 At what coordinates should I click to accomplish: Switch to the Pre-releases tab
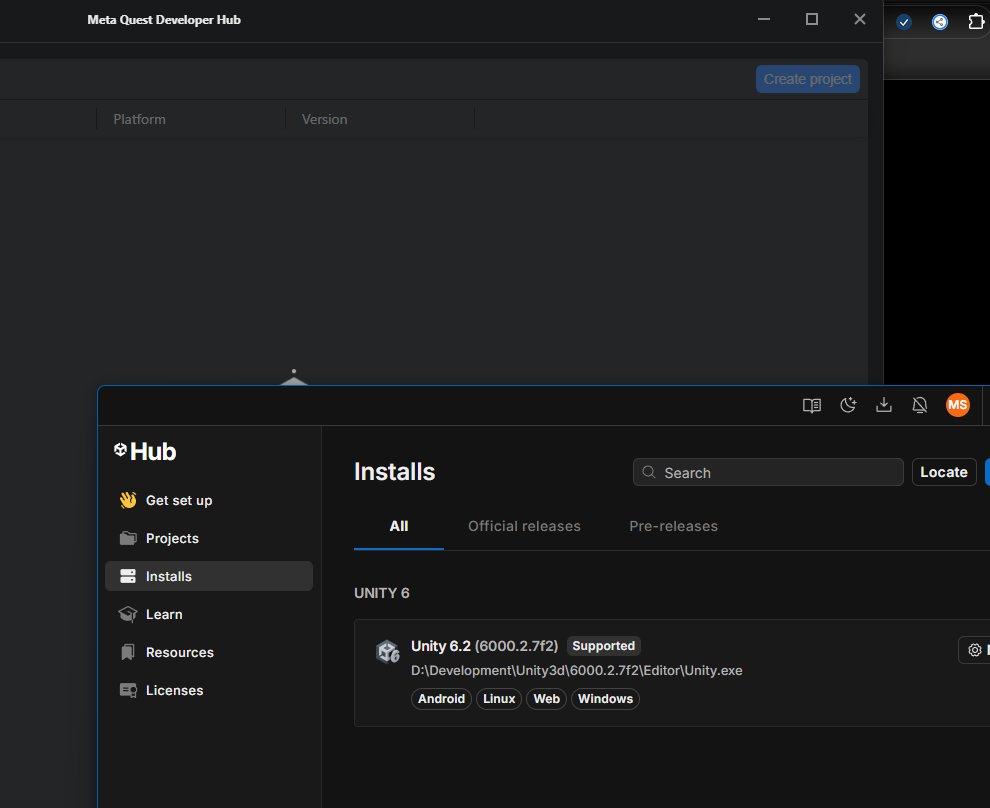(x=673, y=526)
